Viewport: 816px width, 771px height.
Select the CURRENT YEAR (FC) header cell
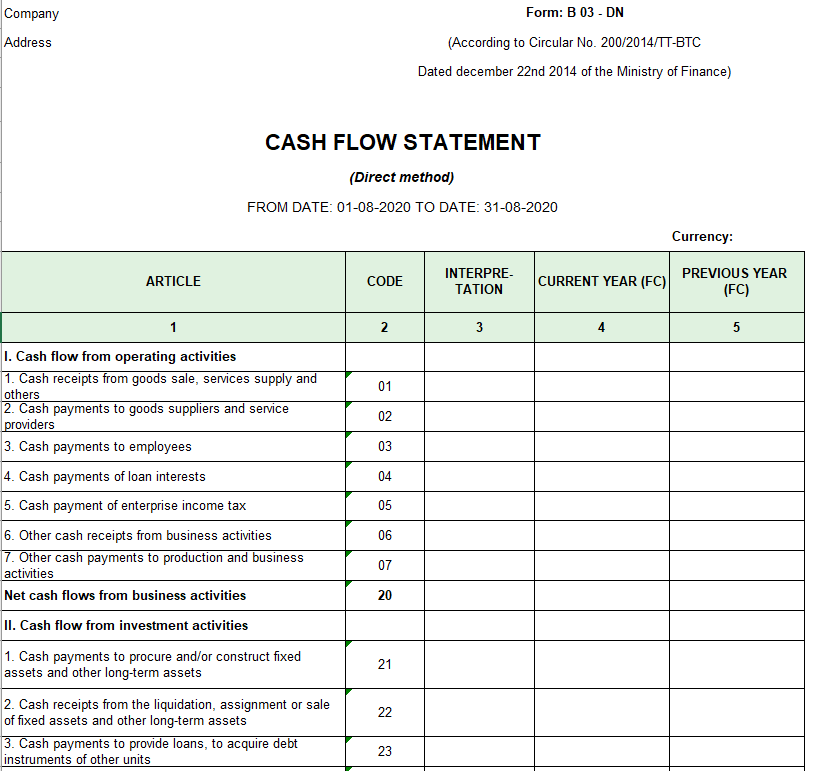601,281
